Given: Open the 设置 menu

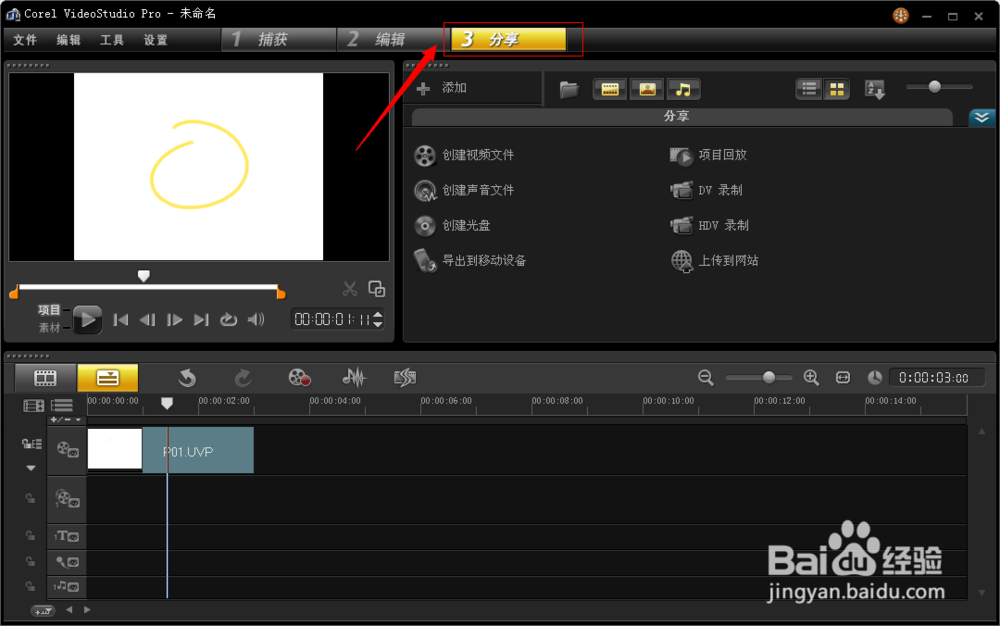Looking at the screenshot, I should 155,40.
